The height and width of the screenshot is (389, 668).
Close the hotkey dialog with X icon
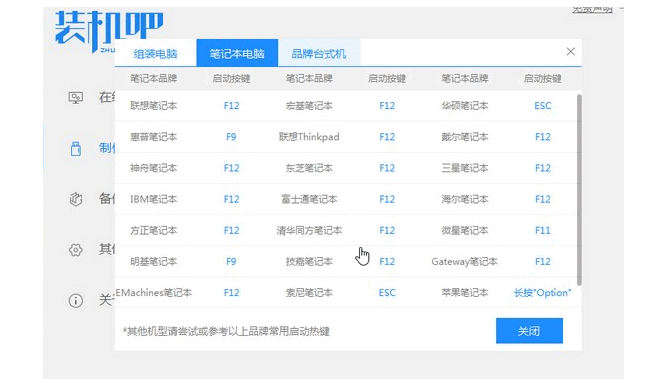pyautogui.click(x=570, y=52)
